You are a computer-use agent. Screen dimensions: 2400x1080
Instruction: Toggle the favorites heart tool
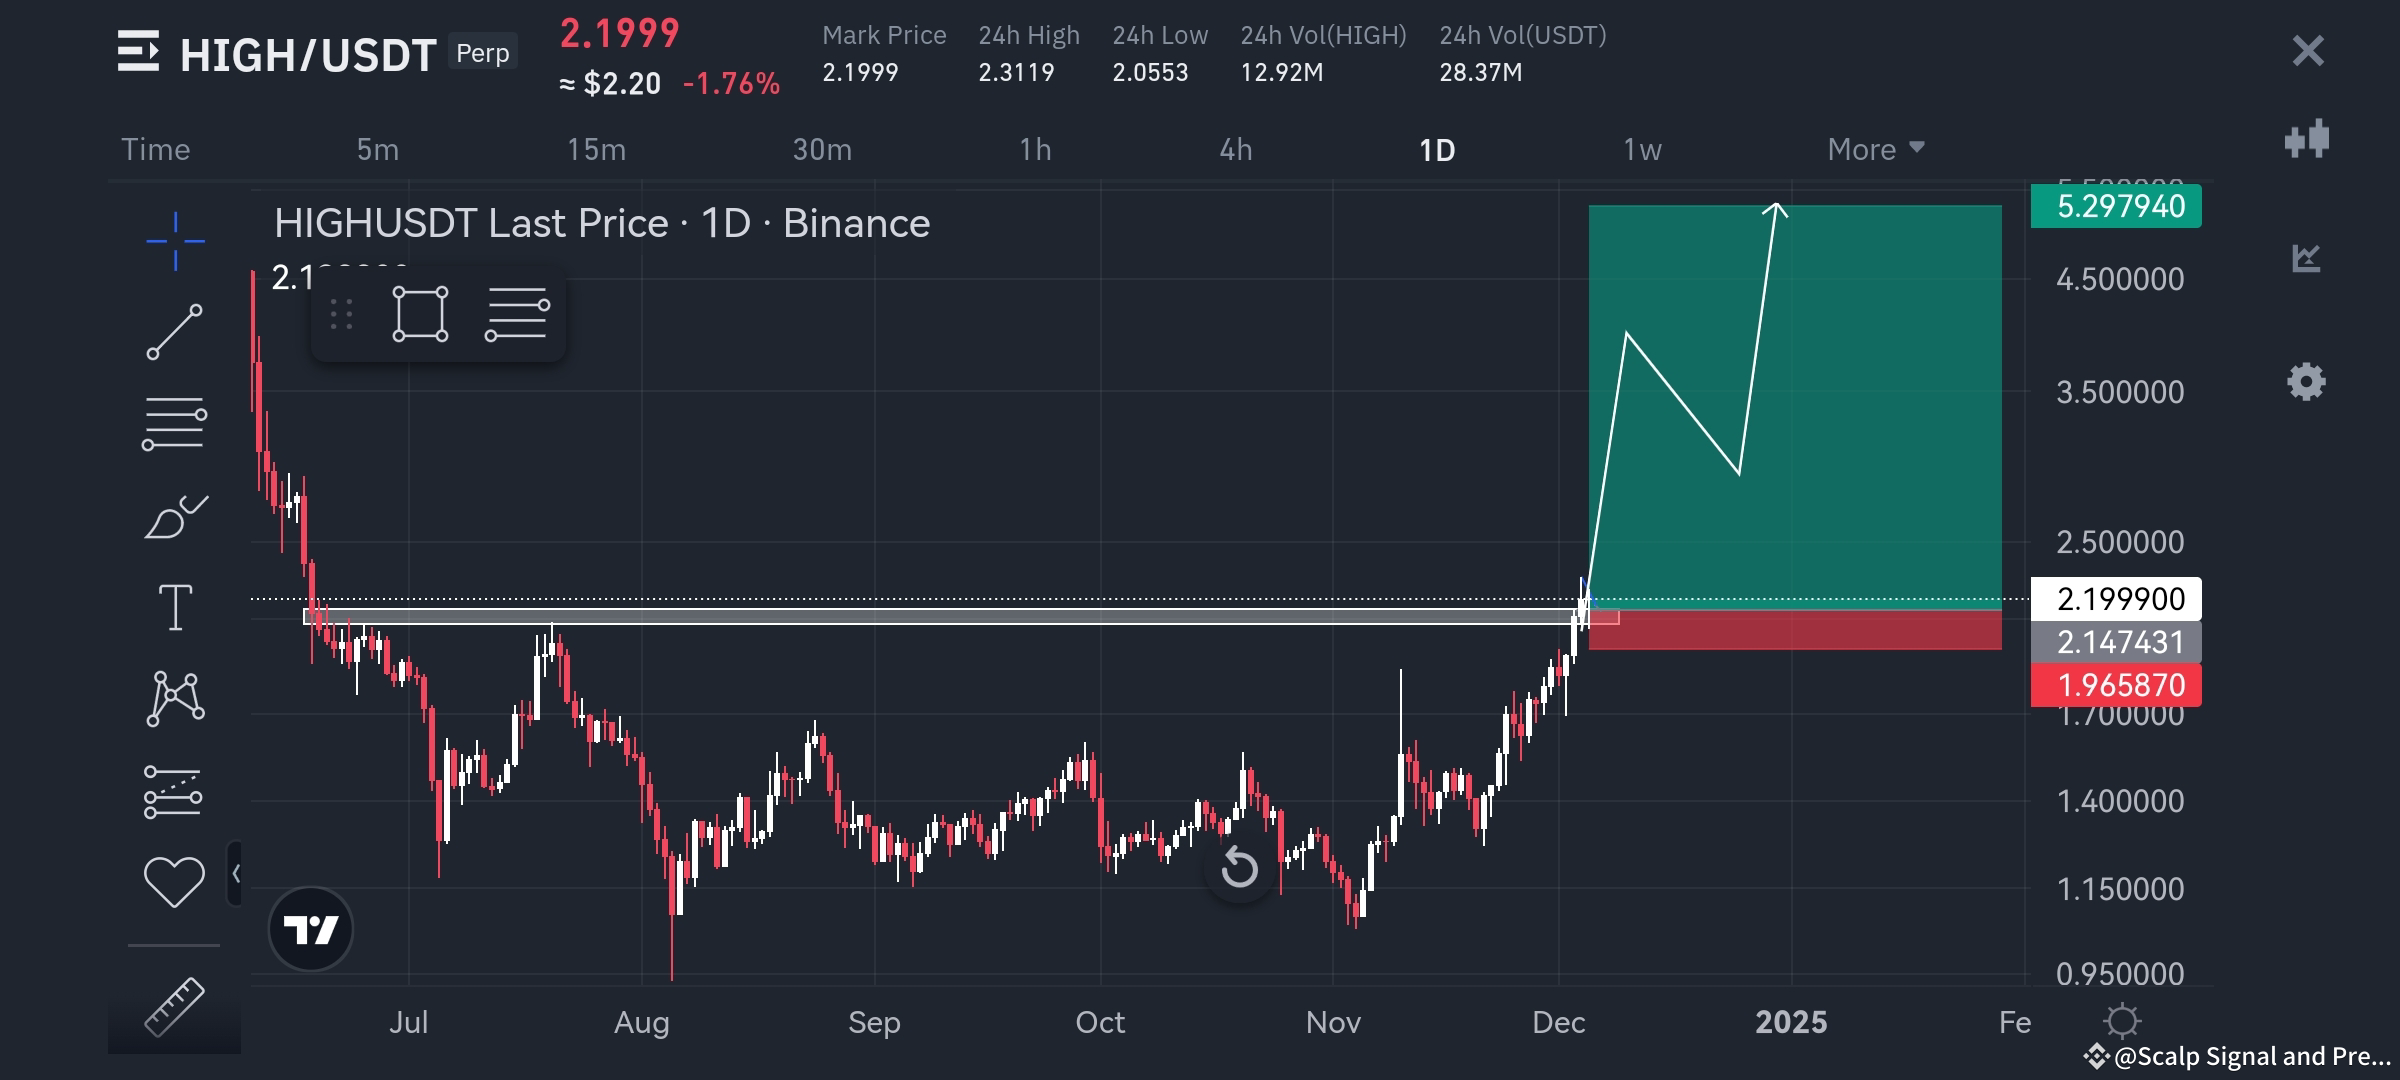point(175,880)
